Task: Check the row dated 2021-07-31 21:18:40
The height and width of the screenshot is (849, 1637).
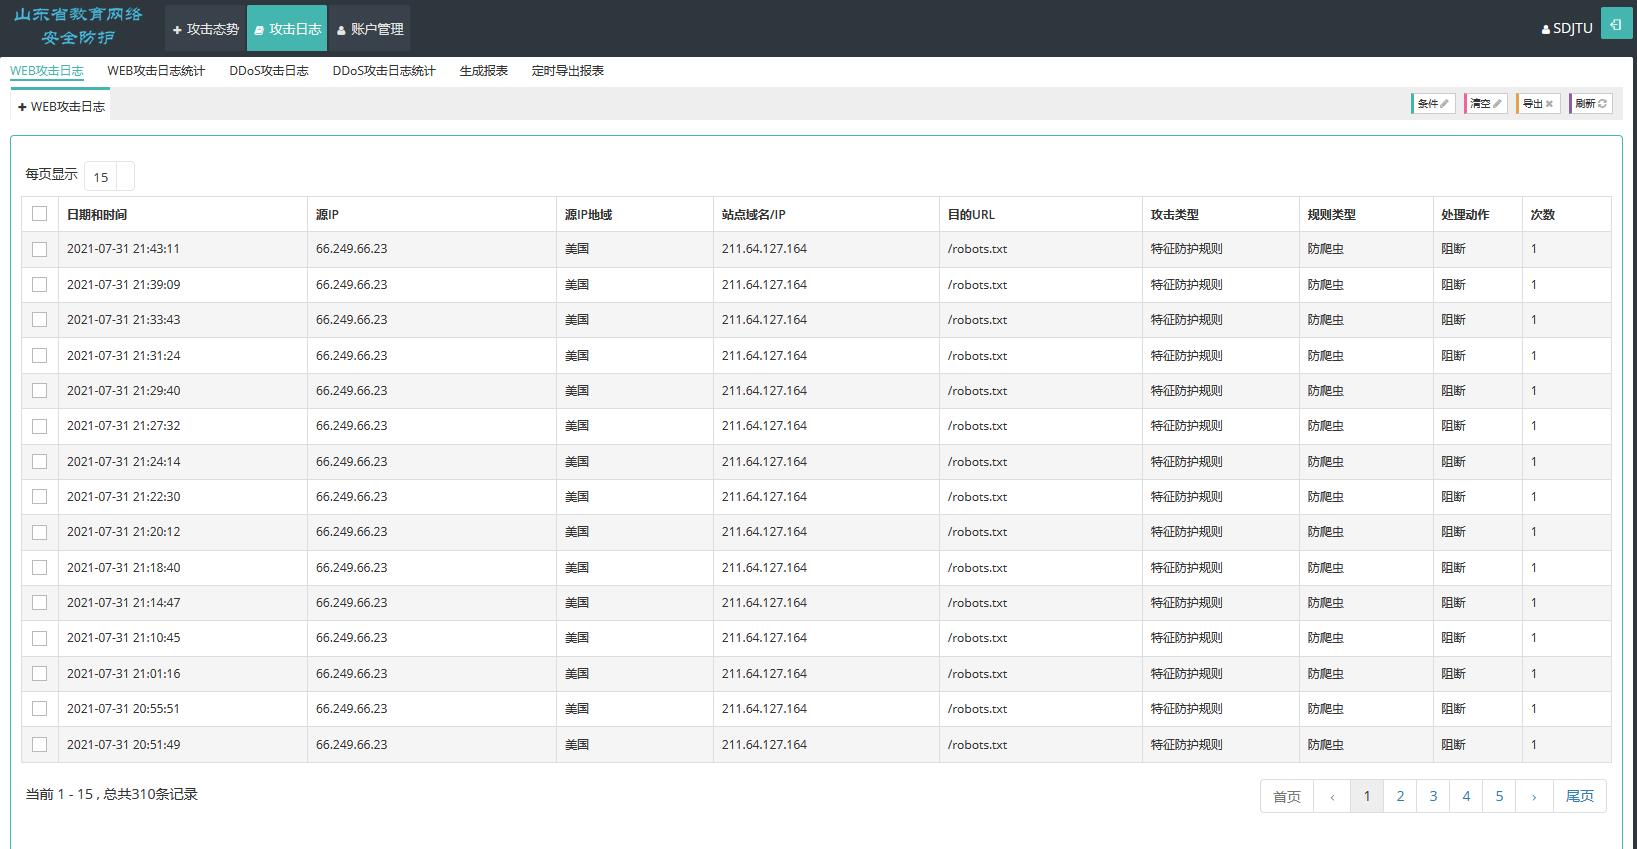Action: 40,568
